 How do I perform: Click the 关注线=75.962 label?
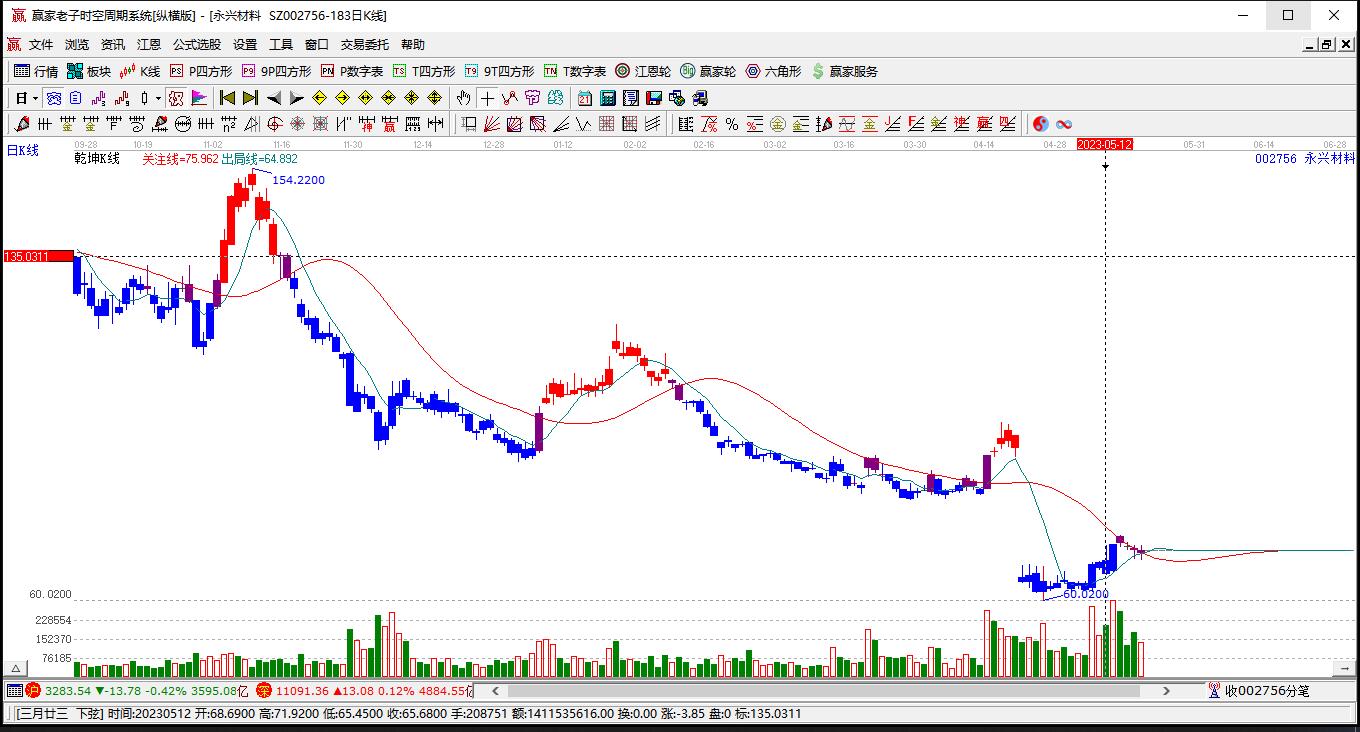click(180, 159)
